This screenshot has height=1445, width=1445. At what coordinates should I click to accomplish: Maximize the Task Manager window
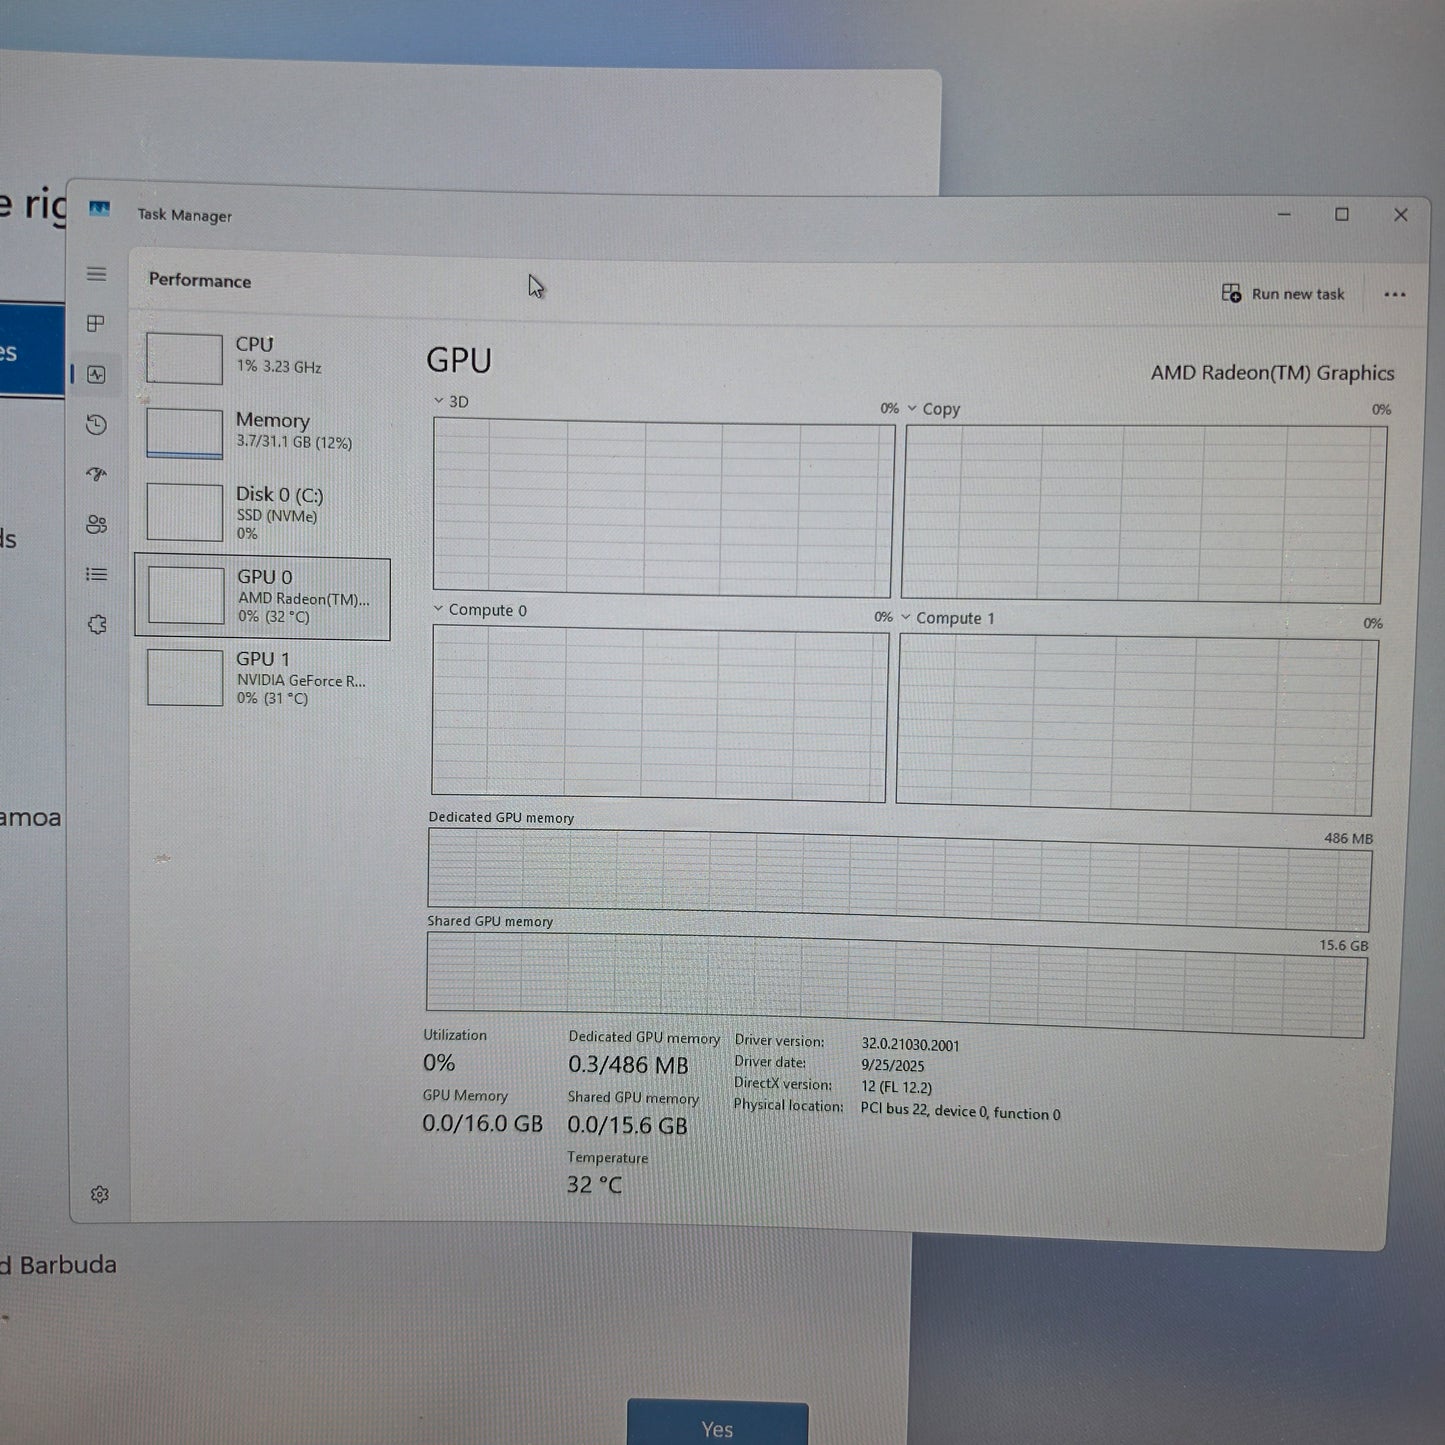[x=1342, y=214]
